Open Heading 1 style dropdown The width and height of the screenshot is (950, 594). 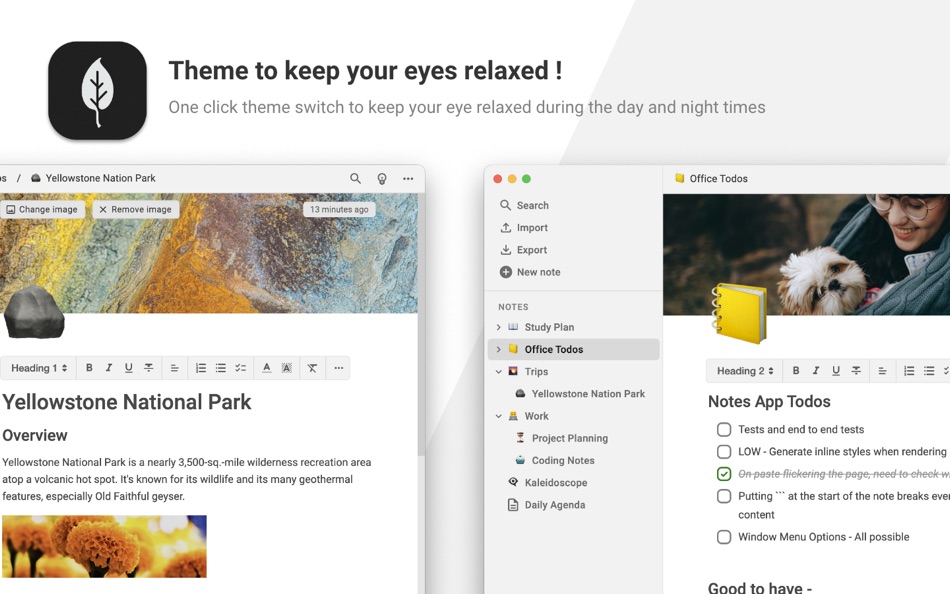tap(39, 368)
